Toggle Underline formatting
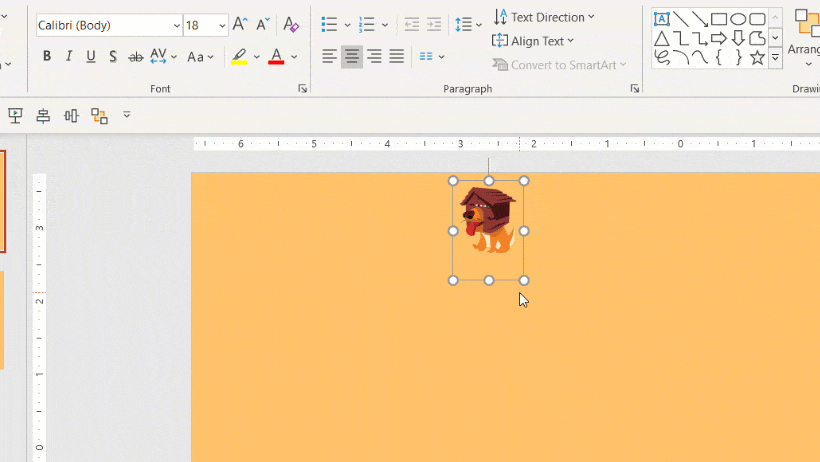Image resolution: width=820 pixels, height=462 pixels. click(90, 56)
